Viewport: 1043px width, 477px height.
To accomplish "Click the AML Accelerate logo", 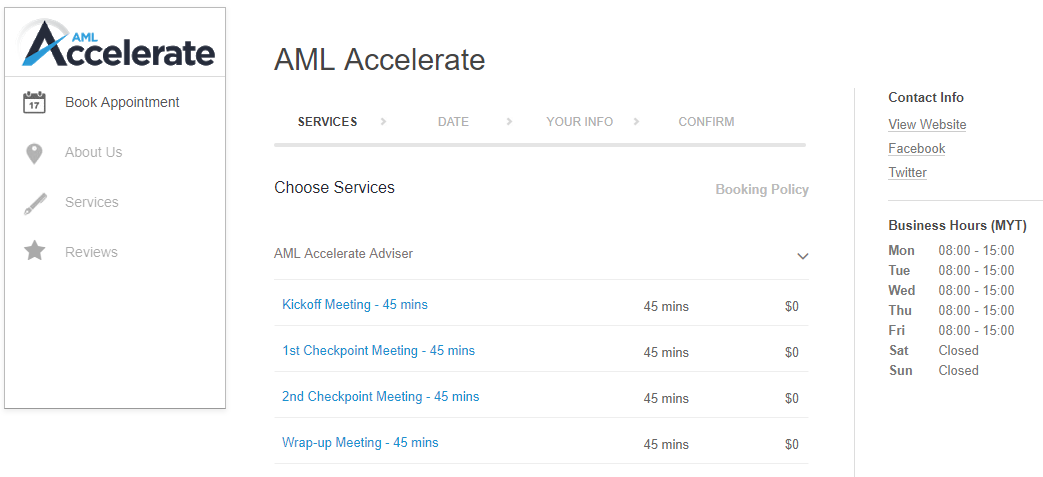I will point(116,43).
